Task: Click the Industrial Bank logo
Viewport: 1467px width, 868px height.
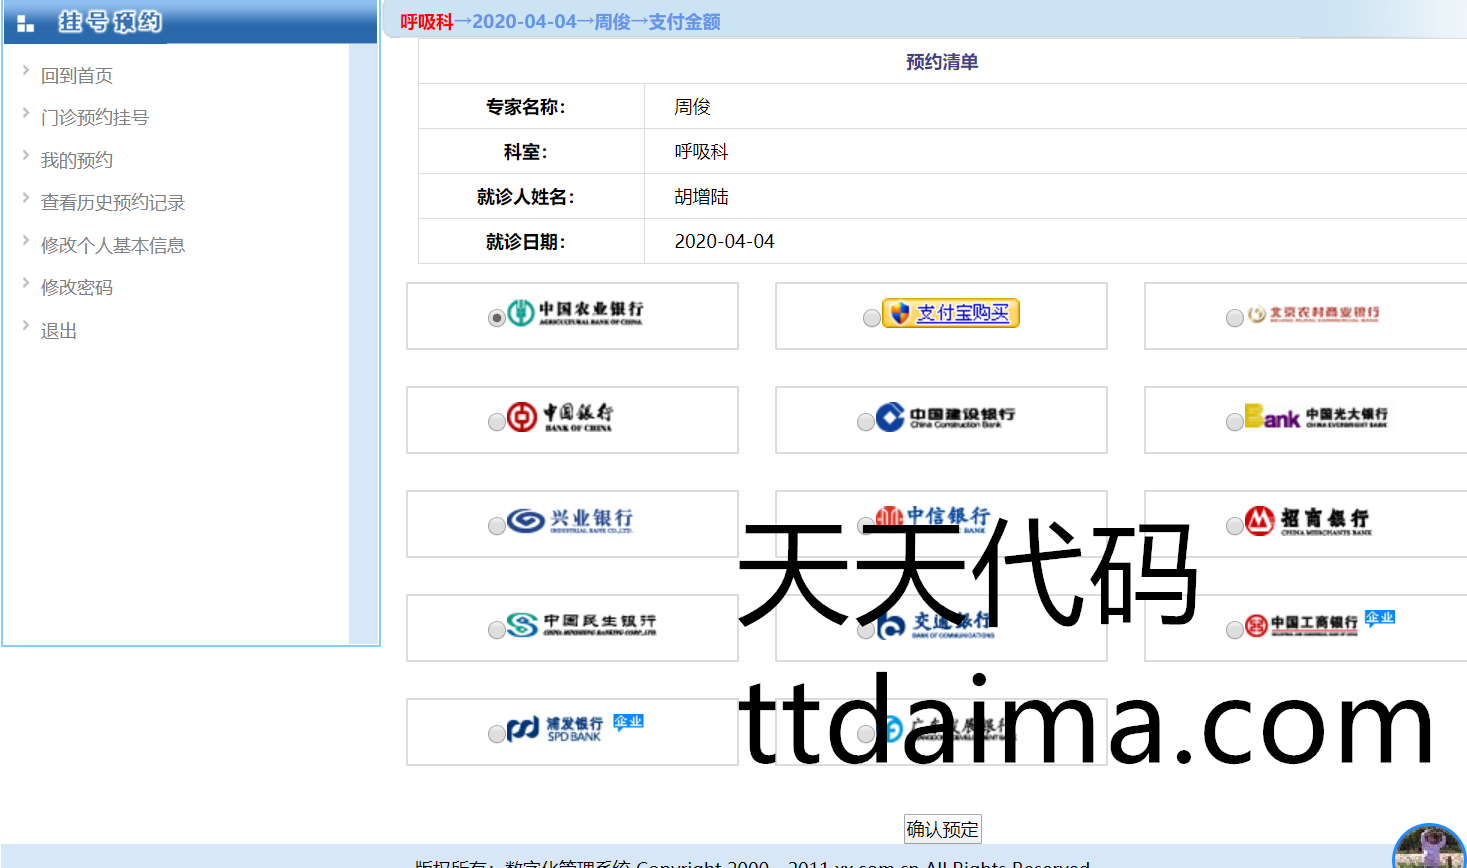Action: [x=570, y=521]
